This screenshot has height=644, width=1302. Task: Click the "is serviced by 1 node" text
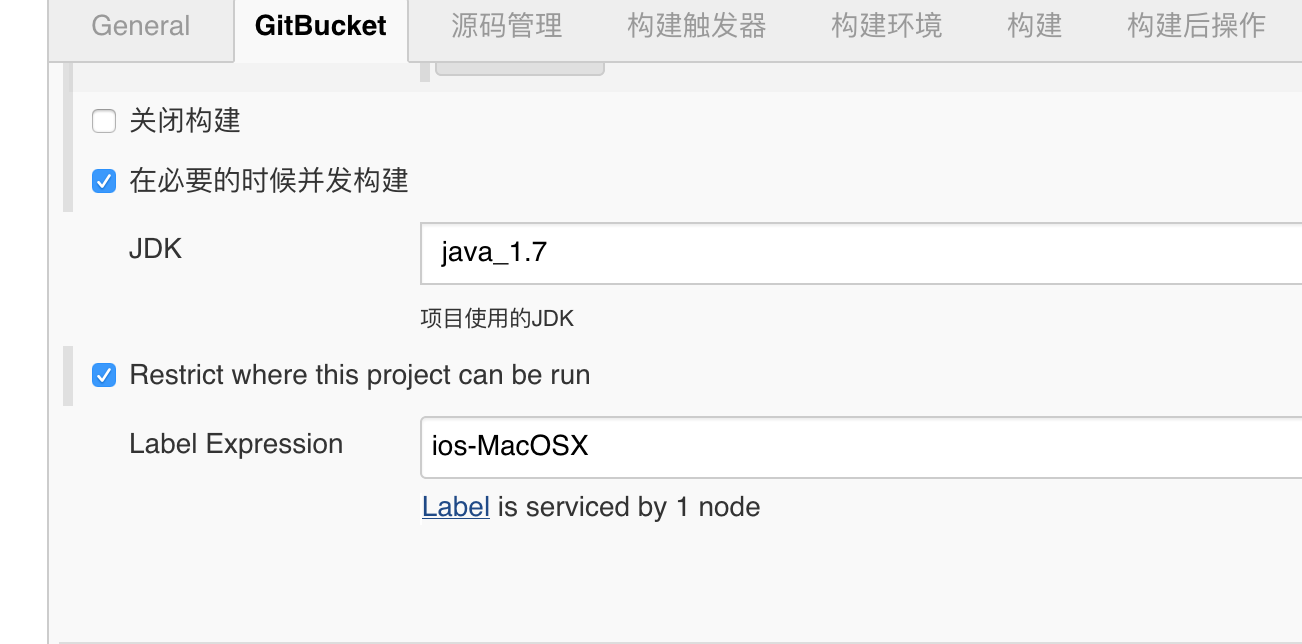(629, 507)
